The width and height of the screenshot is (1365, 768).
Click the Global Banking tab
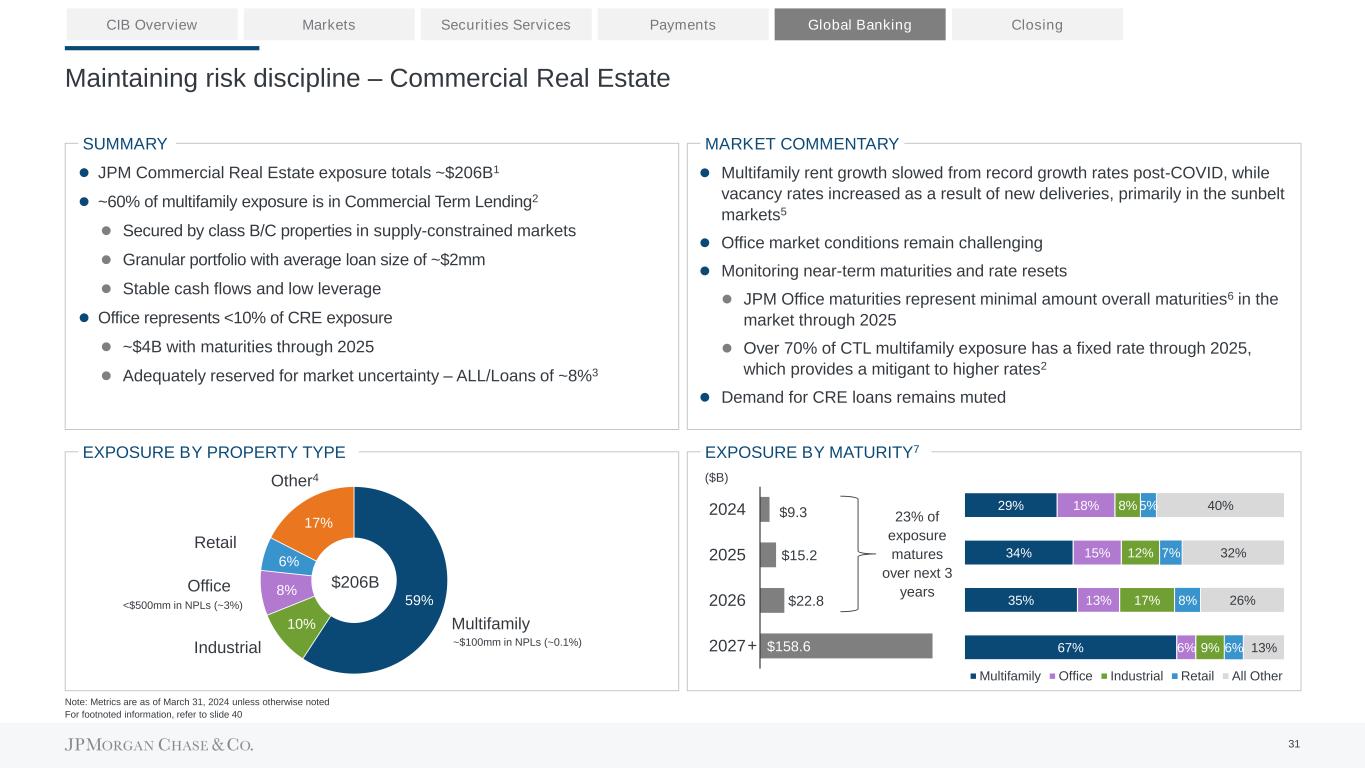860,24
